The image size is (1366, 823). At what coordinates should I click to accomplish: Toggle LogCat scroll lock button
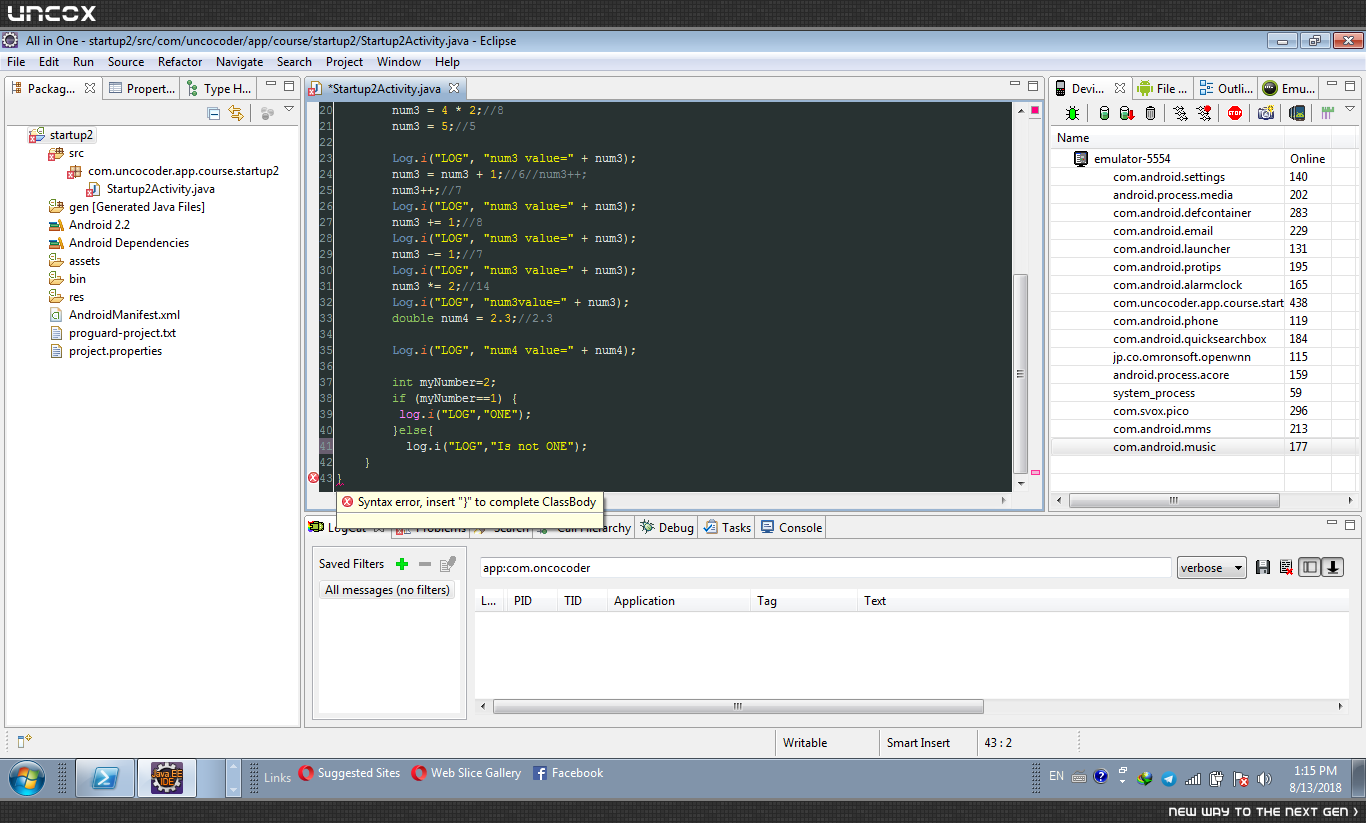1332,568
